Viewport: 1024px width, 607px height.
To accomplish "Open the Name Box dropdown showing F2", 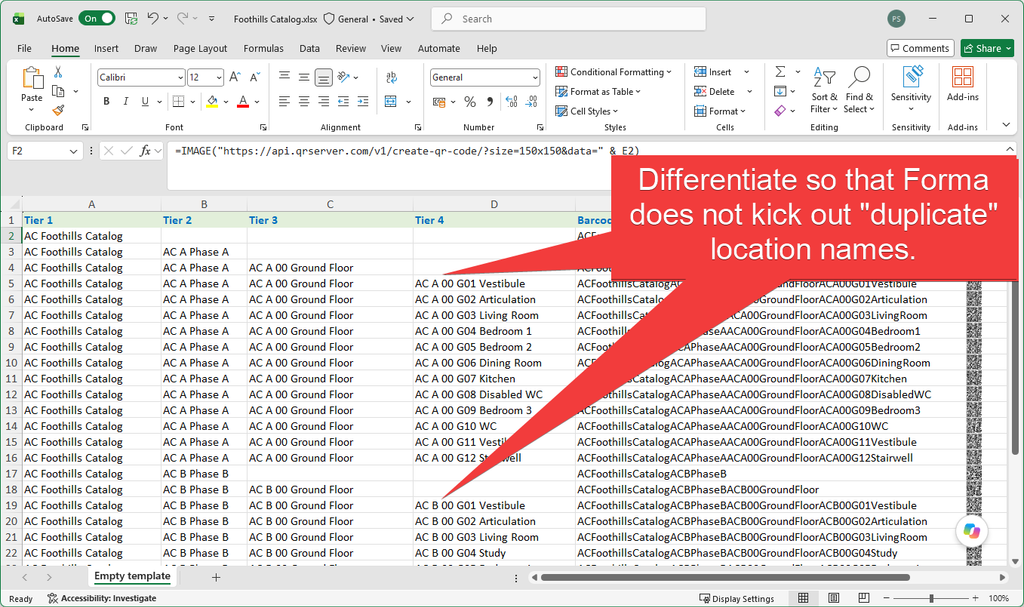I will [73, 151].
